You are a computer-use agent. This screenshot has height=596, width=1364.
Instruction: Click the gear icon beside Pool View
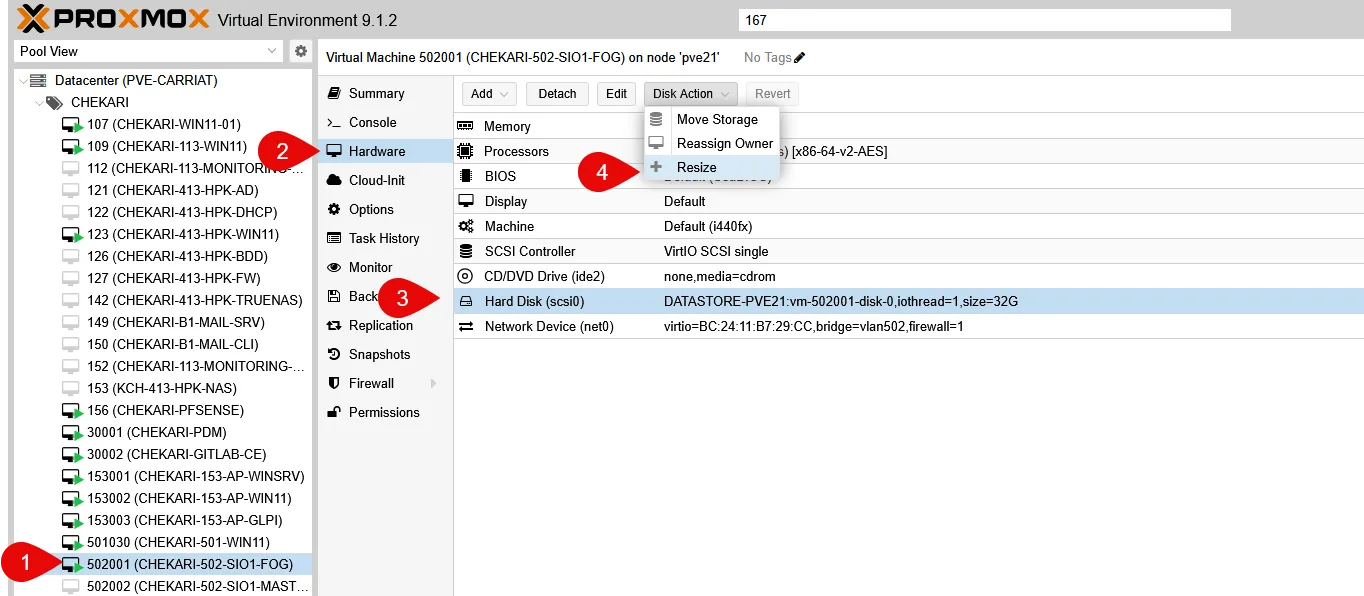pyautogui.click(x=300, y=51)
